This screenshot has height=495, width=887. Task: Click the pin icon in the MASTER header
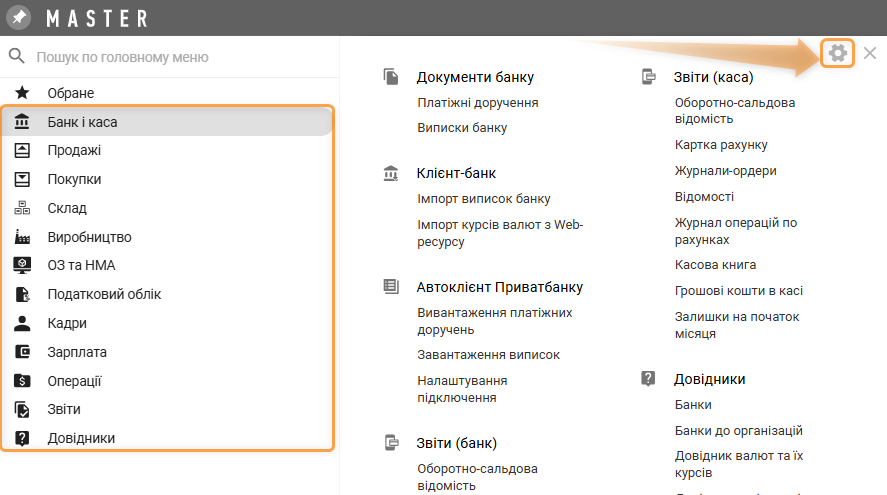20,18
